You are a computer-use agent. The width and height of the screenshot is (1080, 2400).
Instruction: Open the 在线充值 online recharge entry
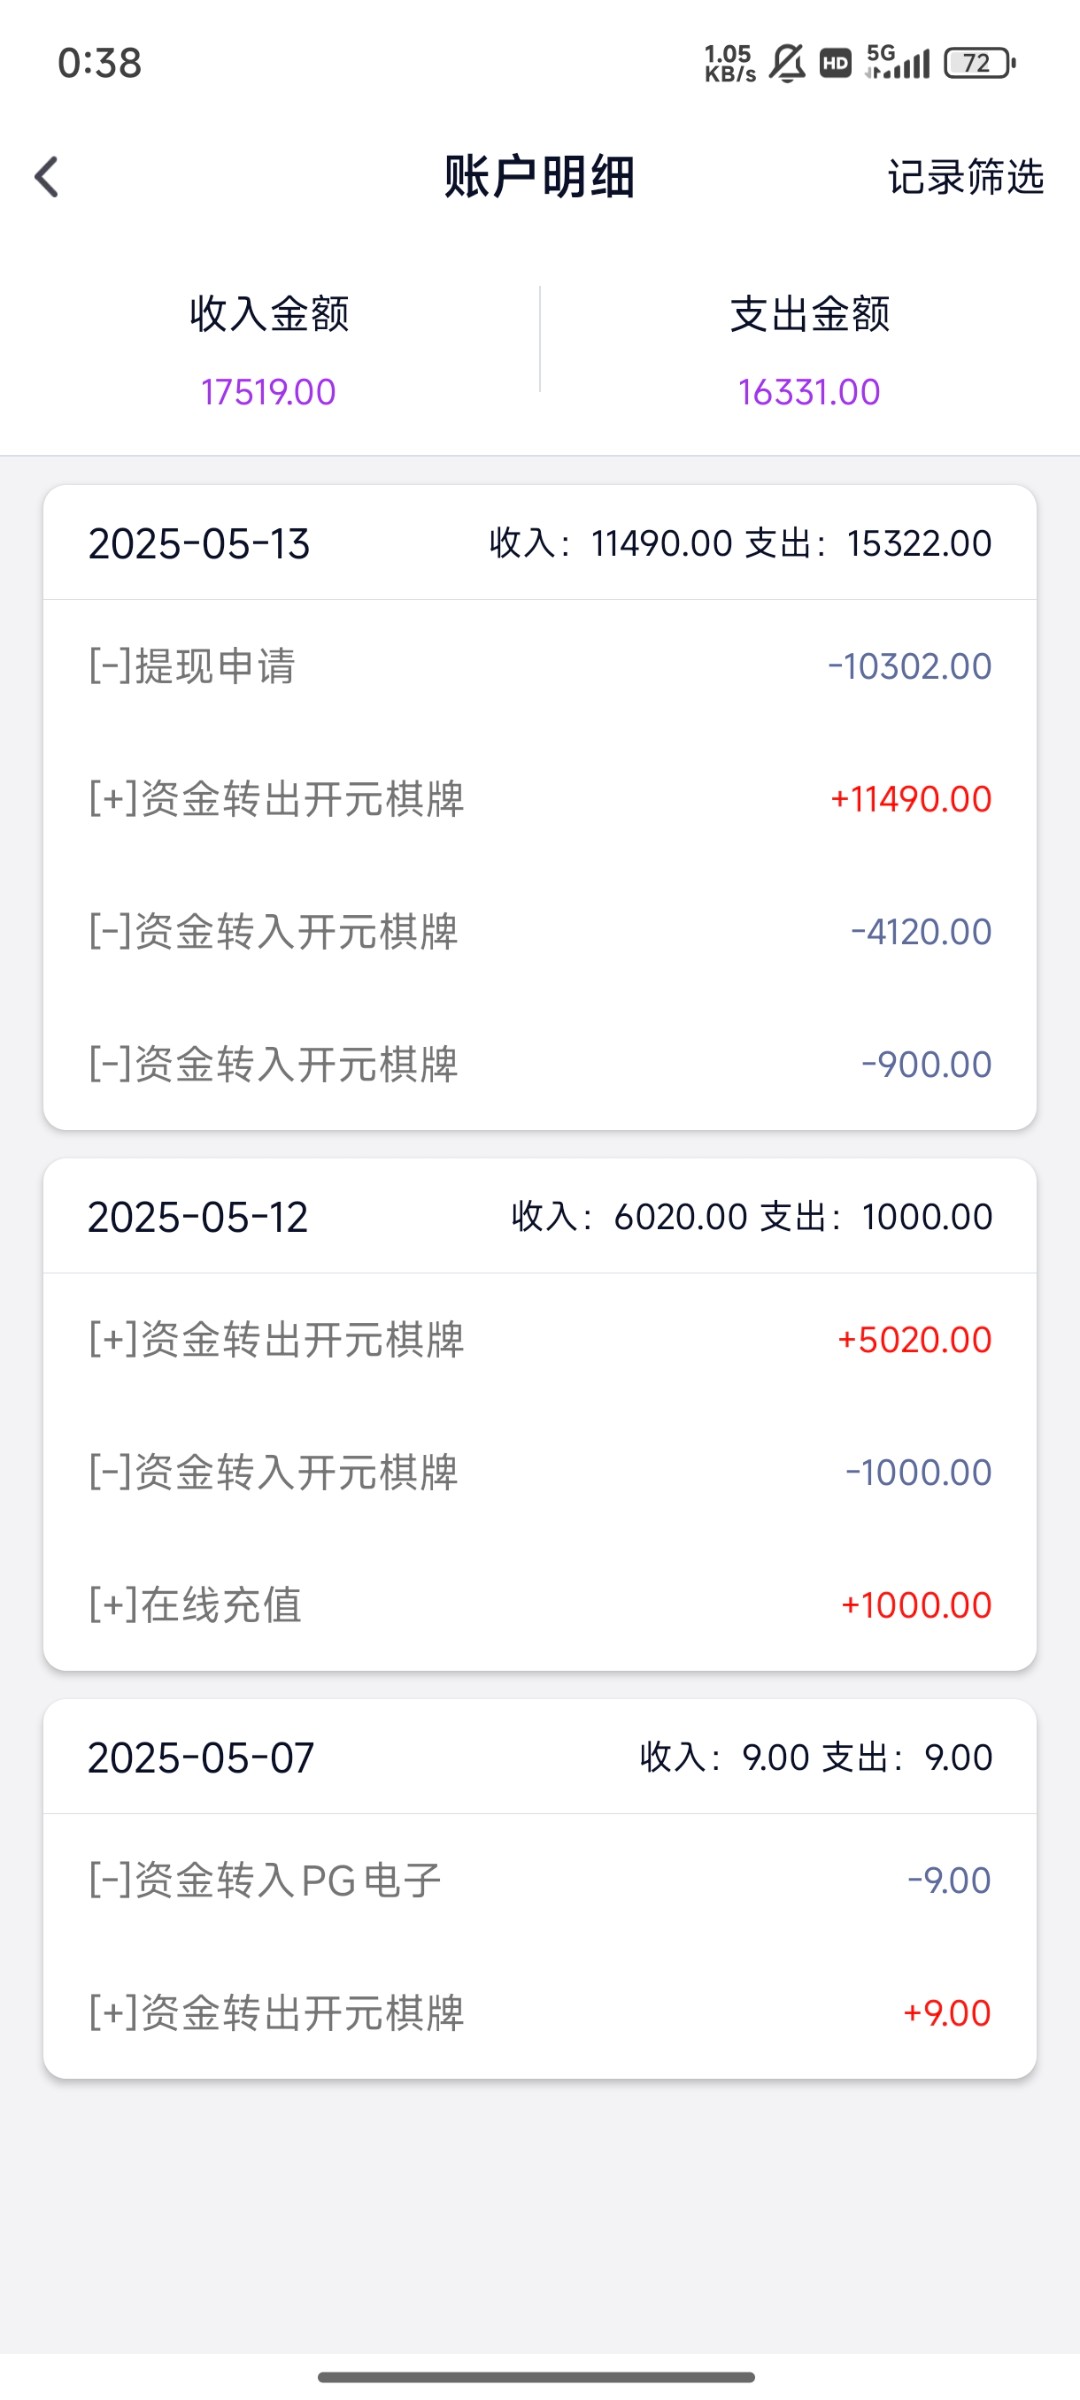(540, 1605)
